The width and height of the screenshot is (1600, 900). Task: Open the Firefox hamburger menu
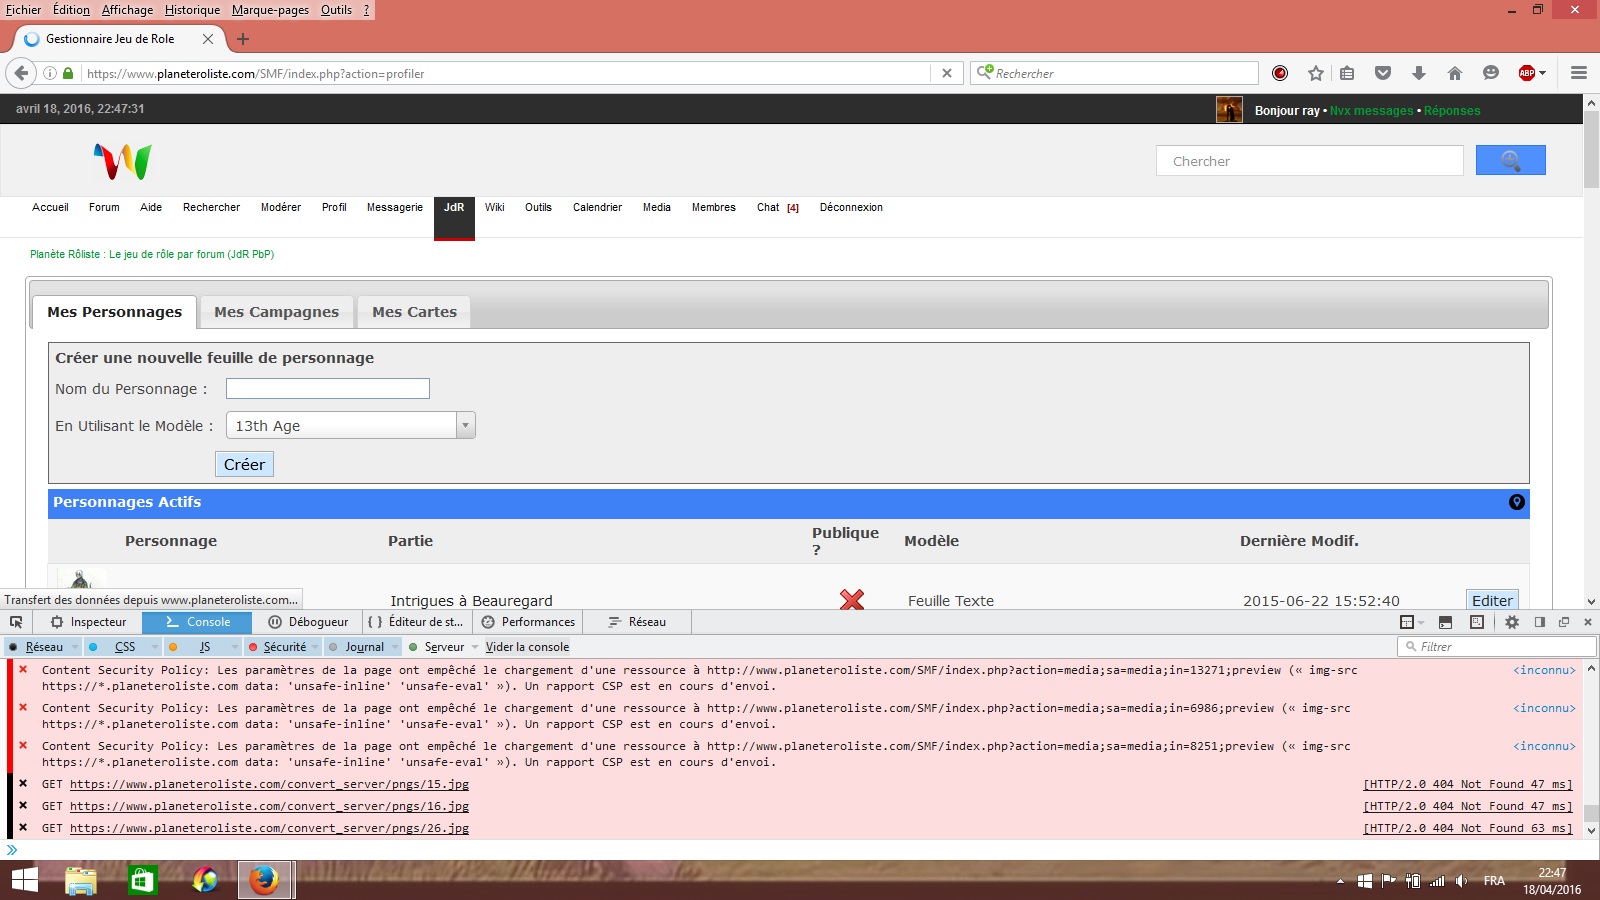tap(1579, 73)
